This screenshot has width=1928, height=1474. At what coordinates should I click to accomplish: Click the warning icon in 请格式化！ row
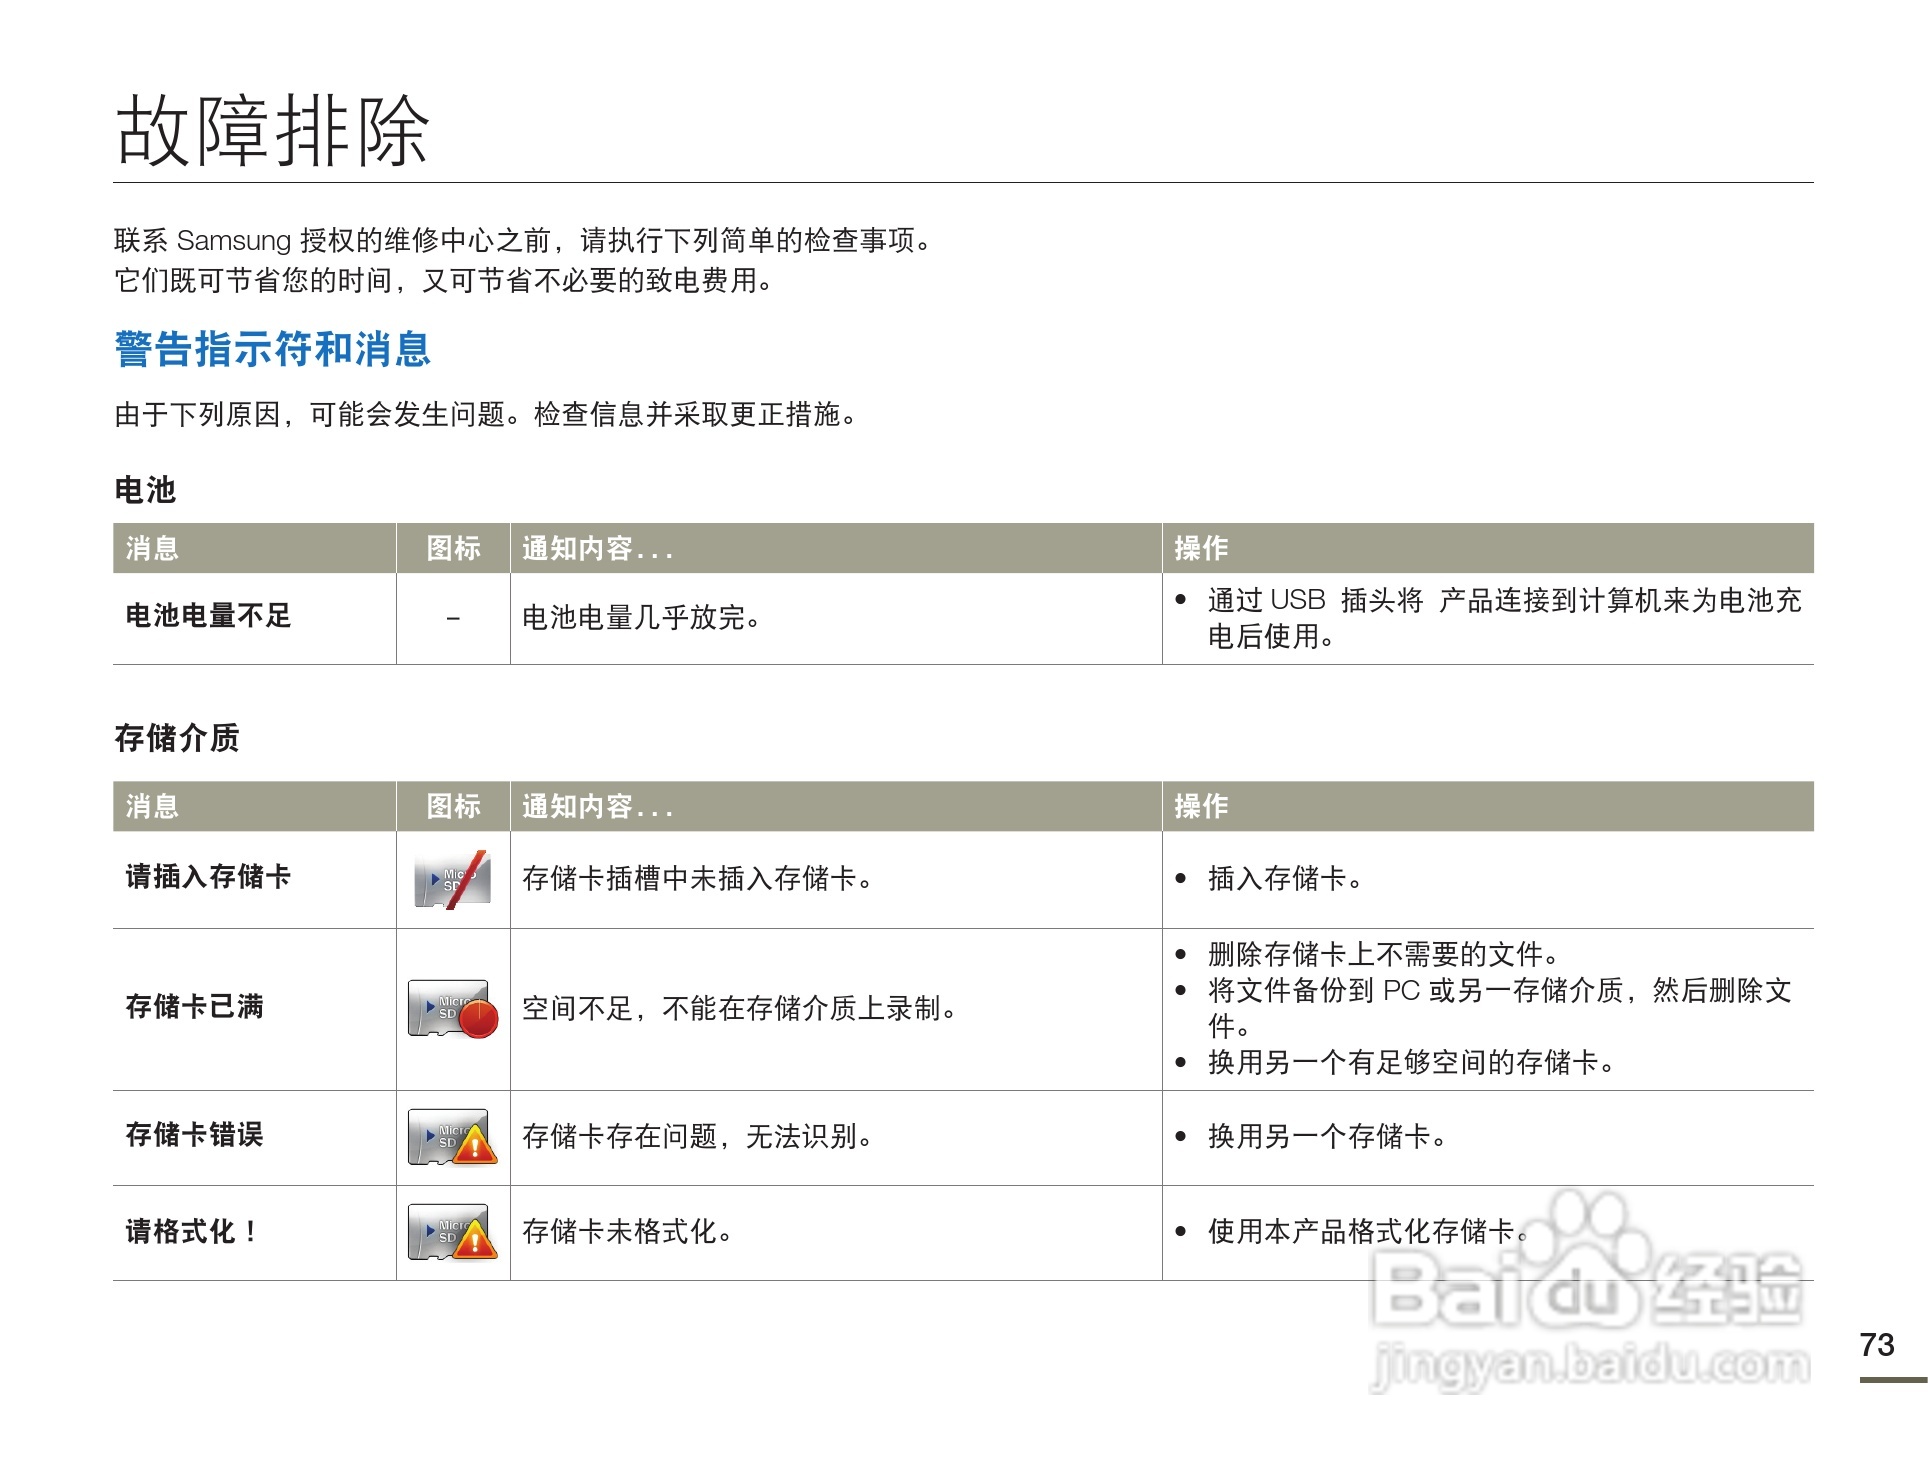[453, 1233]
